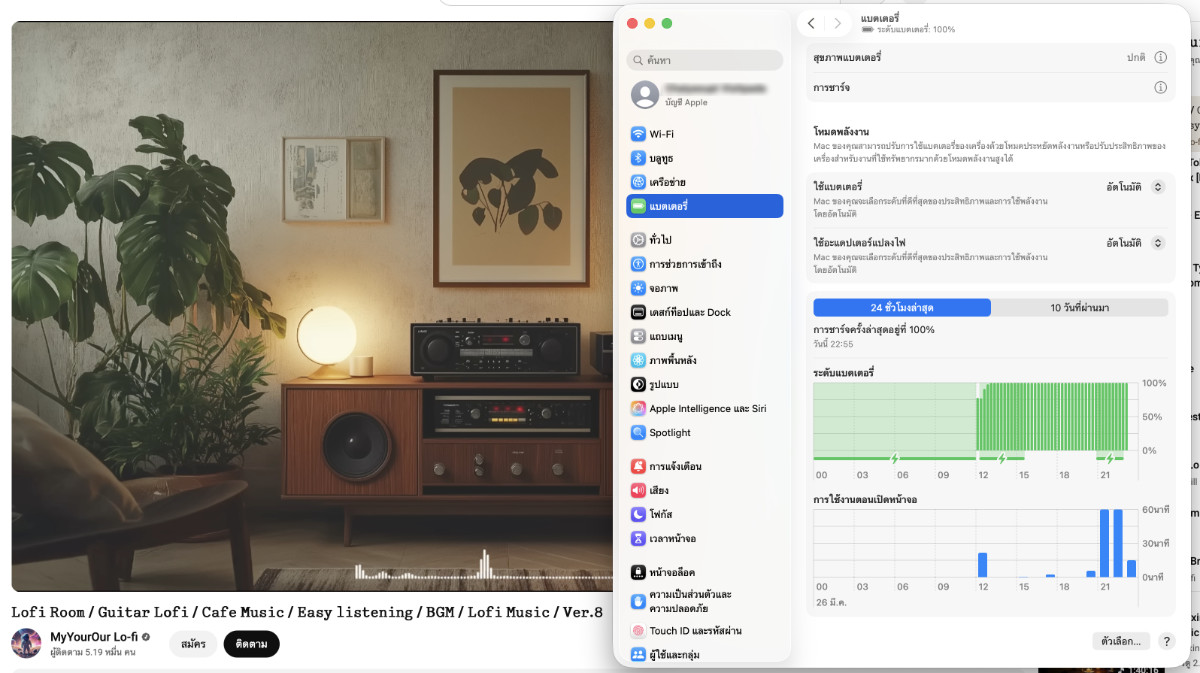Go back using the left chevron
This screenshot has width=1200, height=673.
(x=811, y=23)
